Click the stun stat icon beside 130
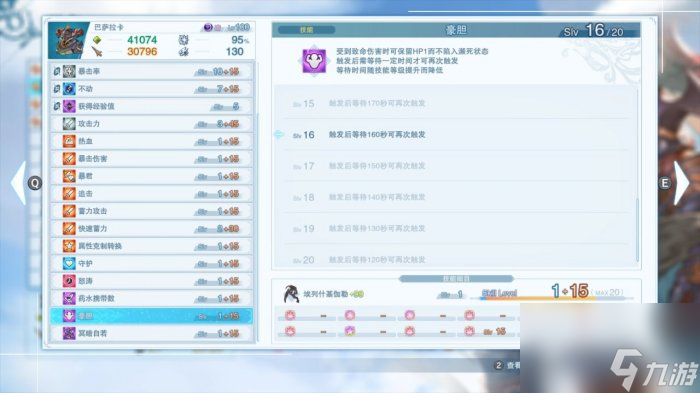This screenshot has height=393, width=700. coord(183,52)
